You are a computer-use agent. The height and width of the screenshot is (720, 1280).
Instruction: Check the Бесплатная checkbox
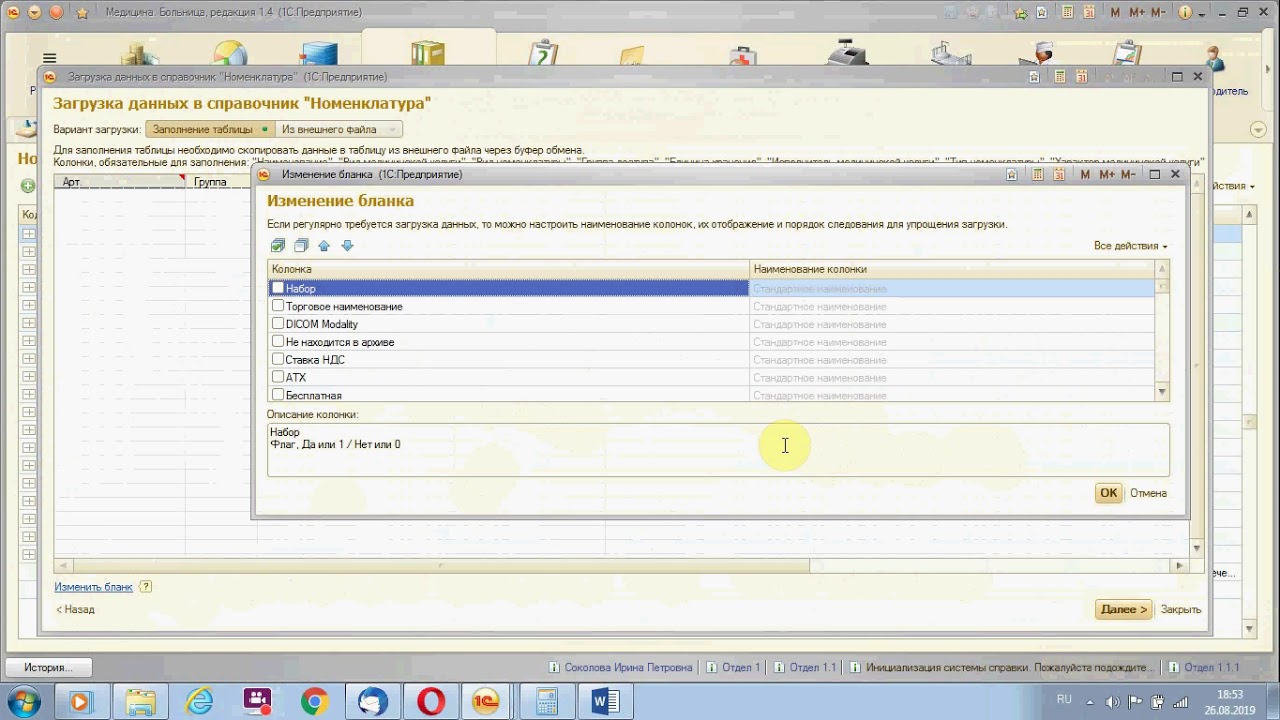pos(278,395)
